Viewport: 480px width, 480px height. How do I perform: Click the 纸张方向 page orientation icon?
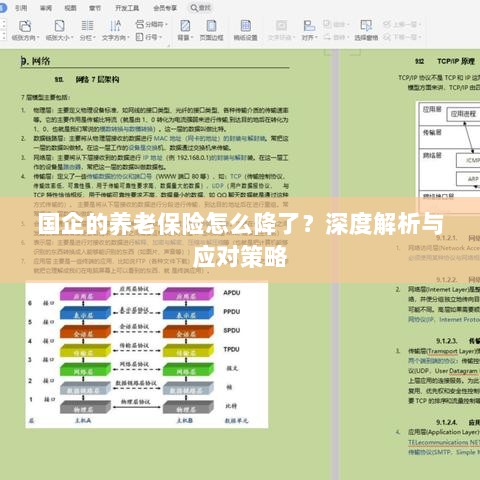[25, 26]
